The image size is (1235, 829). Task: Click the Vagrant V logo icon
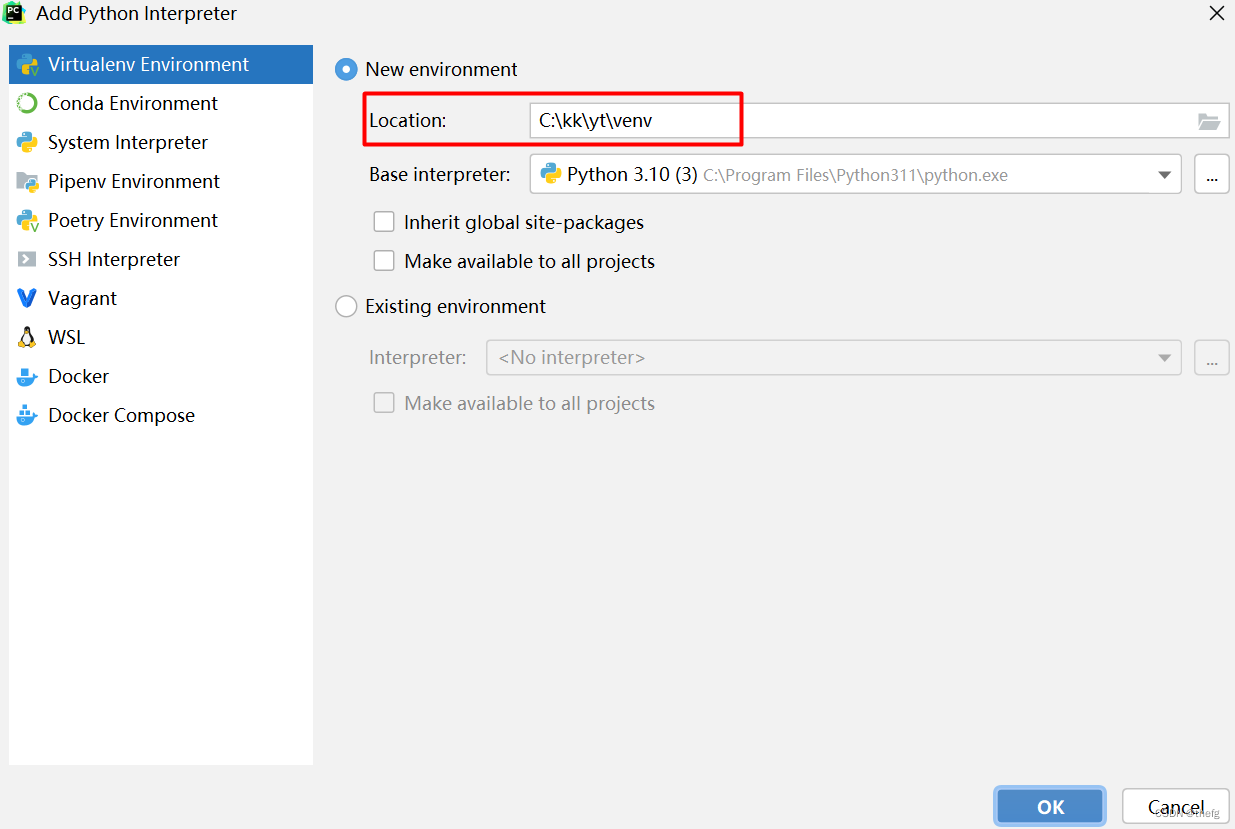pos(28,299)
